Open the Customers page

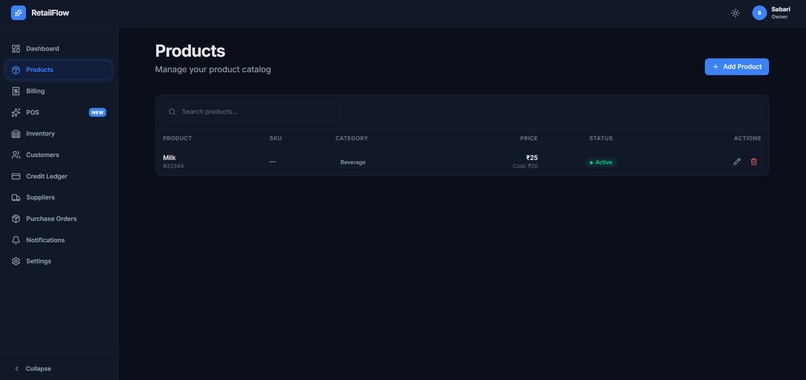[x=59, y=155]
